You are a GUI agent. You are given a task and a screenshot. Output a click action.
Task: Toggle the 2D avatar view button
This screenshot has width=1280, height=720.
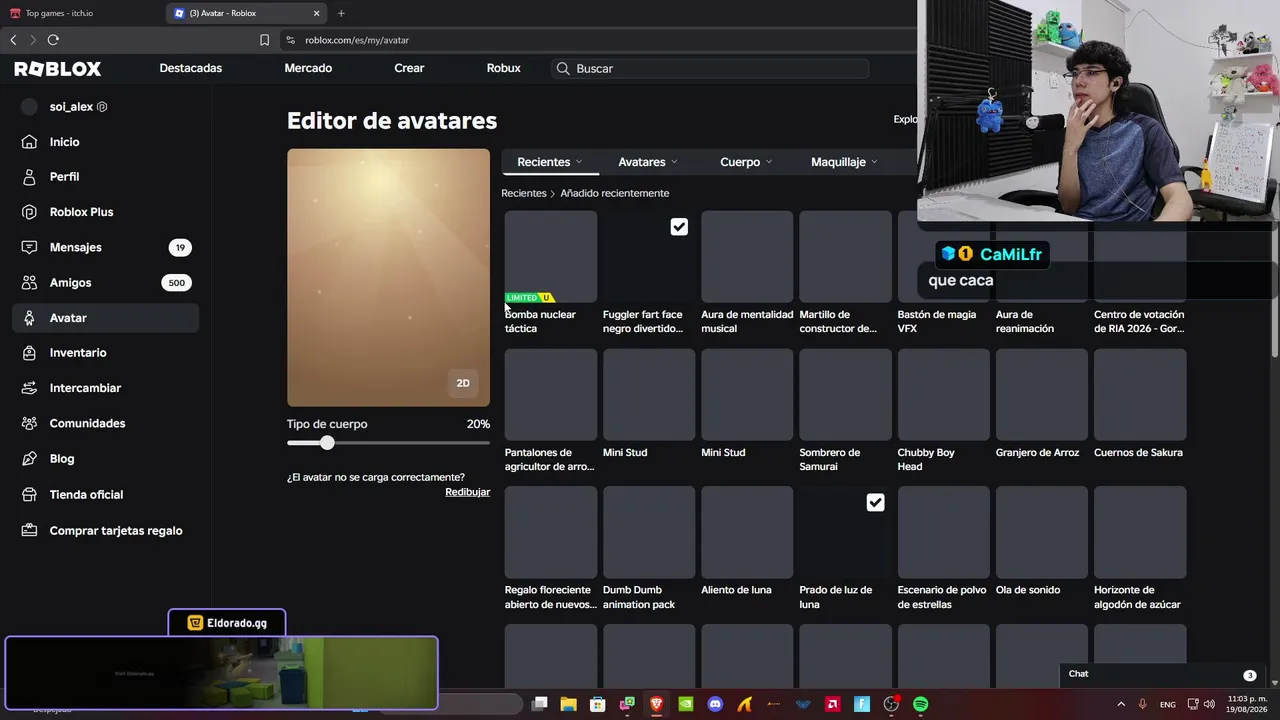(x=463, y=383)
